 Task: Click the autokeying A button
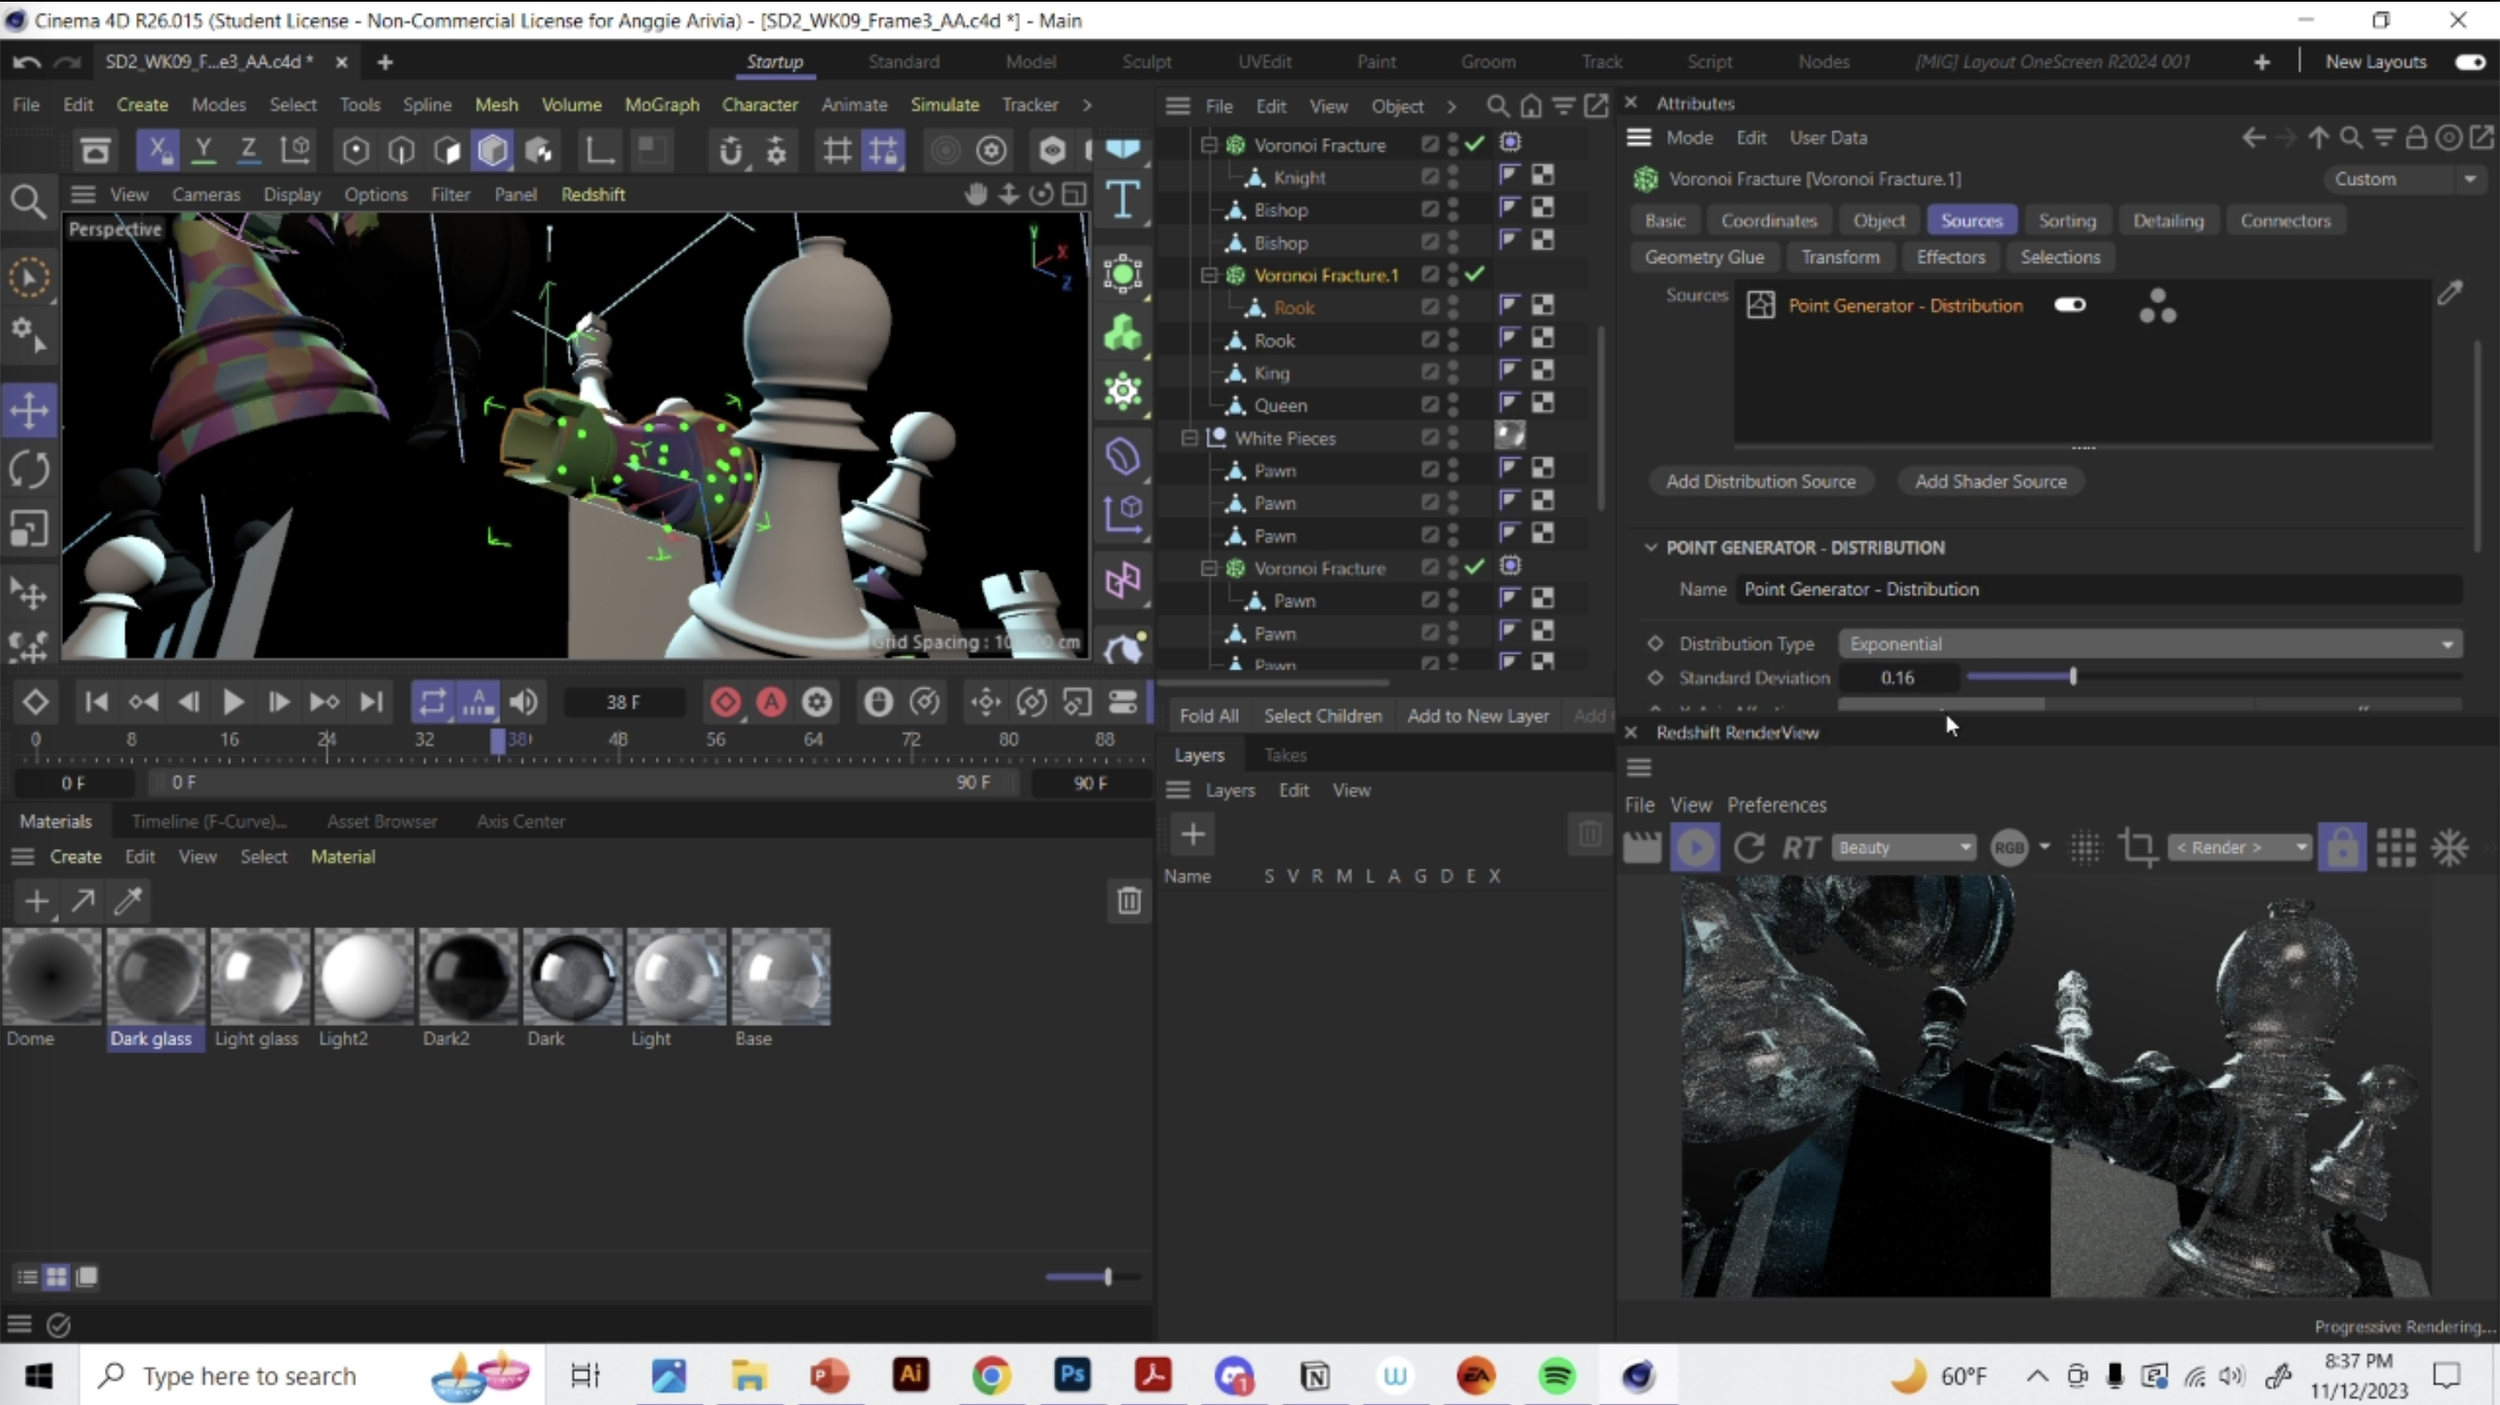click(771, 702)
